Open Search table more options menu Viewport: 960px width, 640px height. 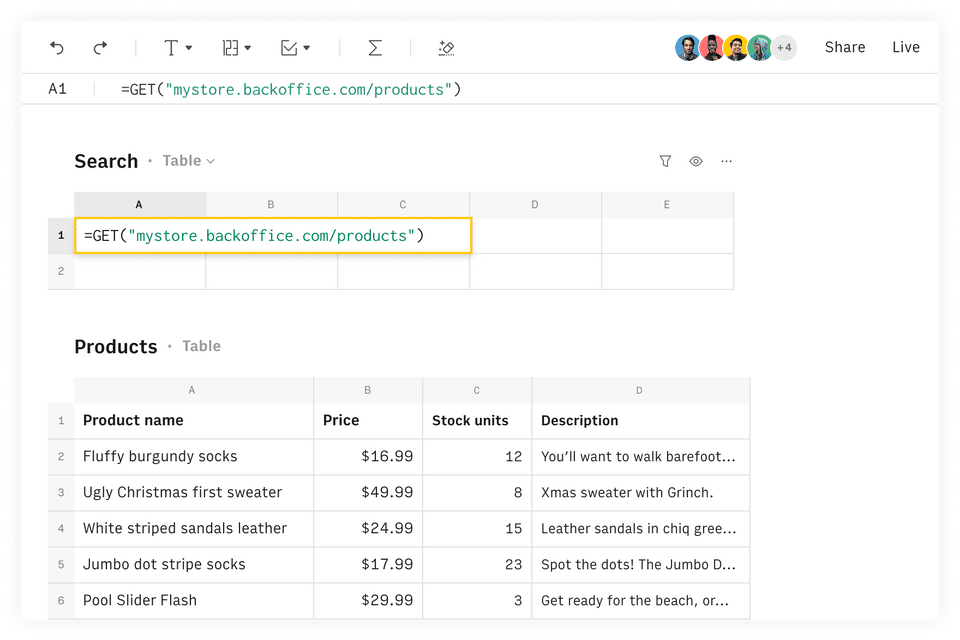pyautogui.click(x=727, y=161)
